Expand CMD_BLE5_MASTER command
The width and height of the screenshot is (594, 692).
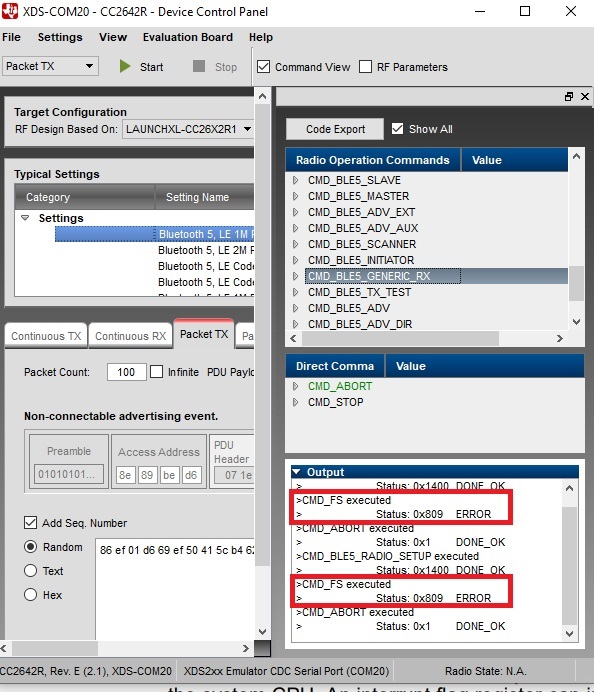[x=295, y=196]
